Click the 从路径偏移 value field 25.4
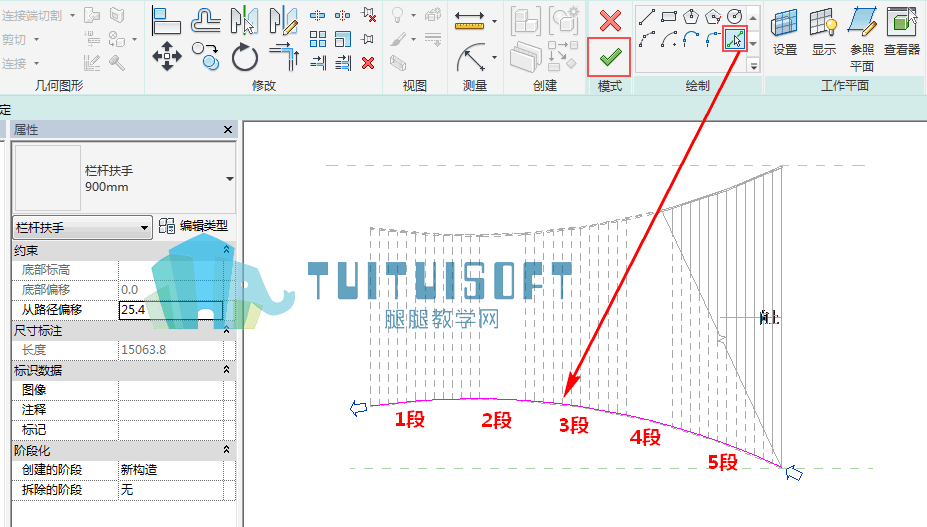Image resolution: width=927 pixels, height=527 pixels. tap(171, 310)
